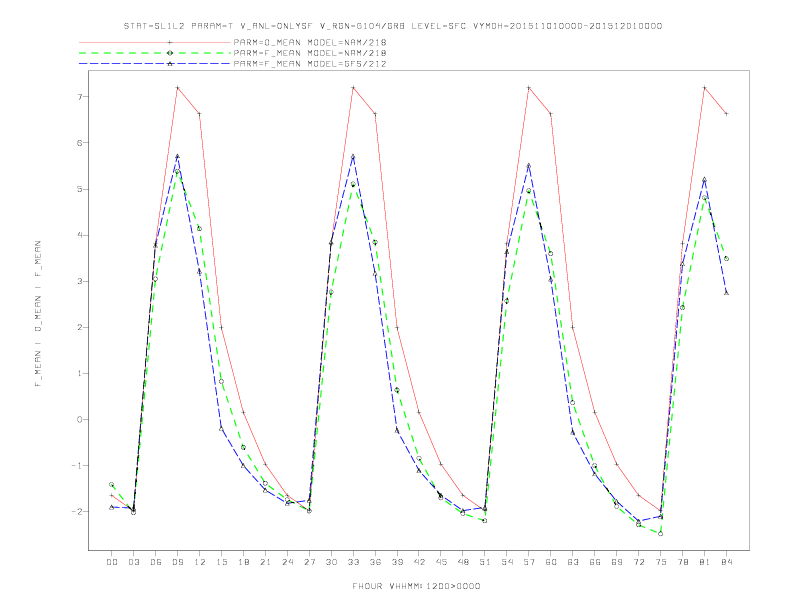Click y-axis tick value 5
The width and height of the screenshot is (792, 612).
point(80,189)
